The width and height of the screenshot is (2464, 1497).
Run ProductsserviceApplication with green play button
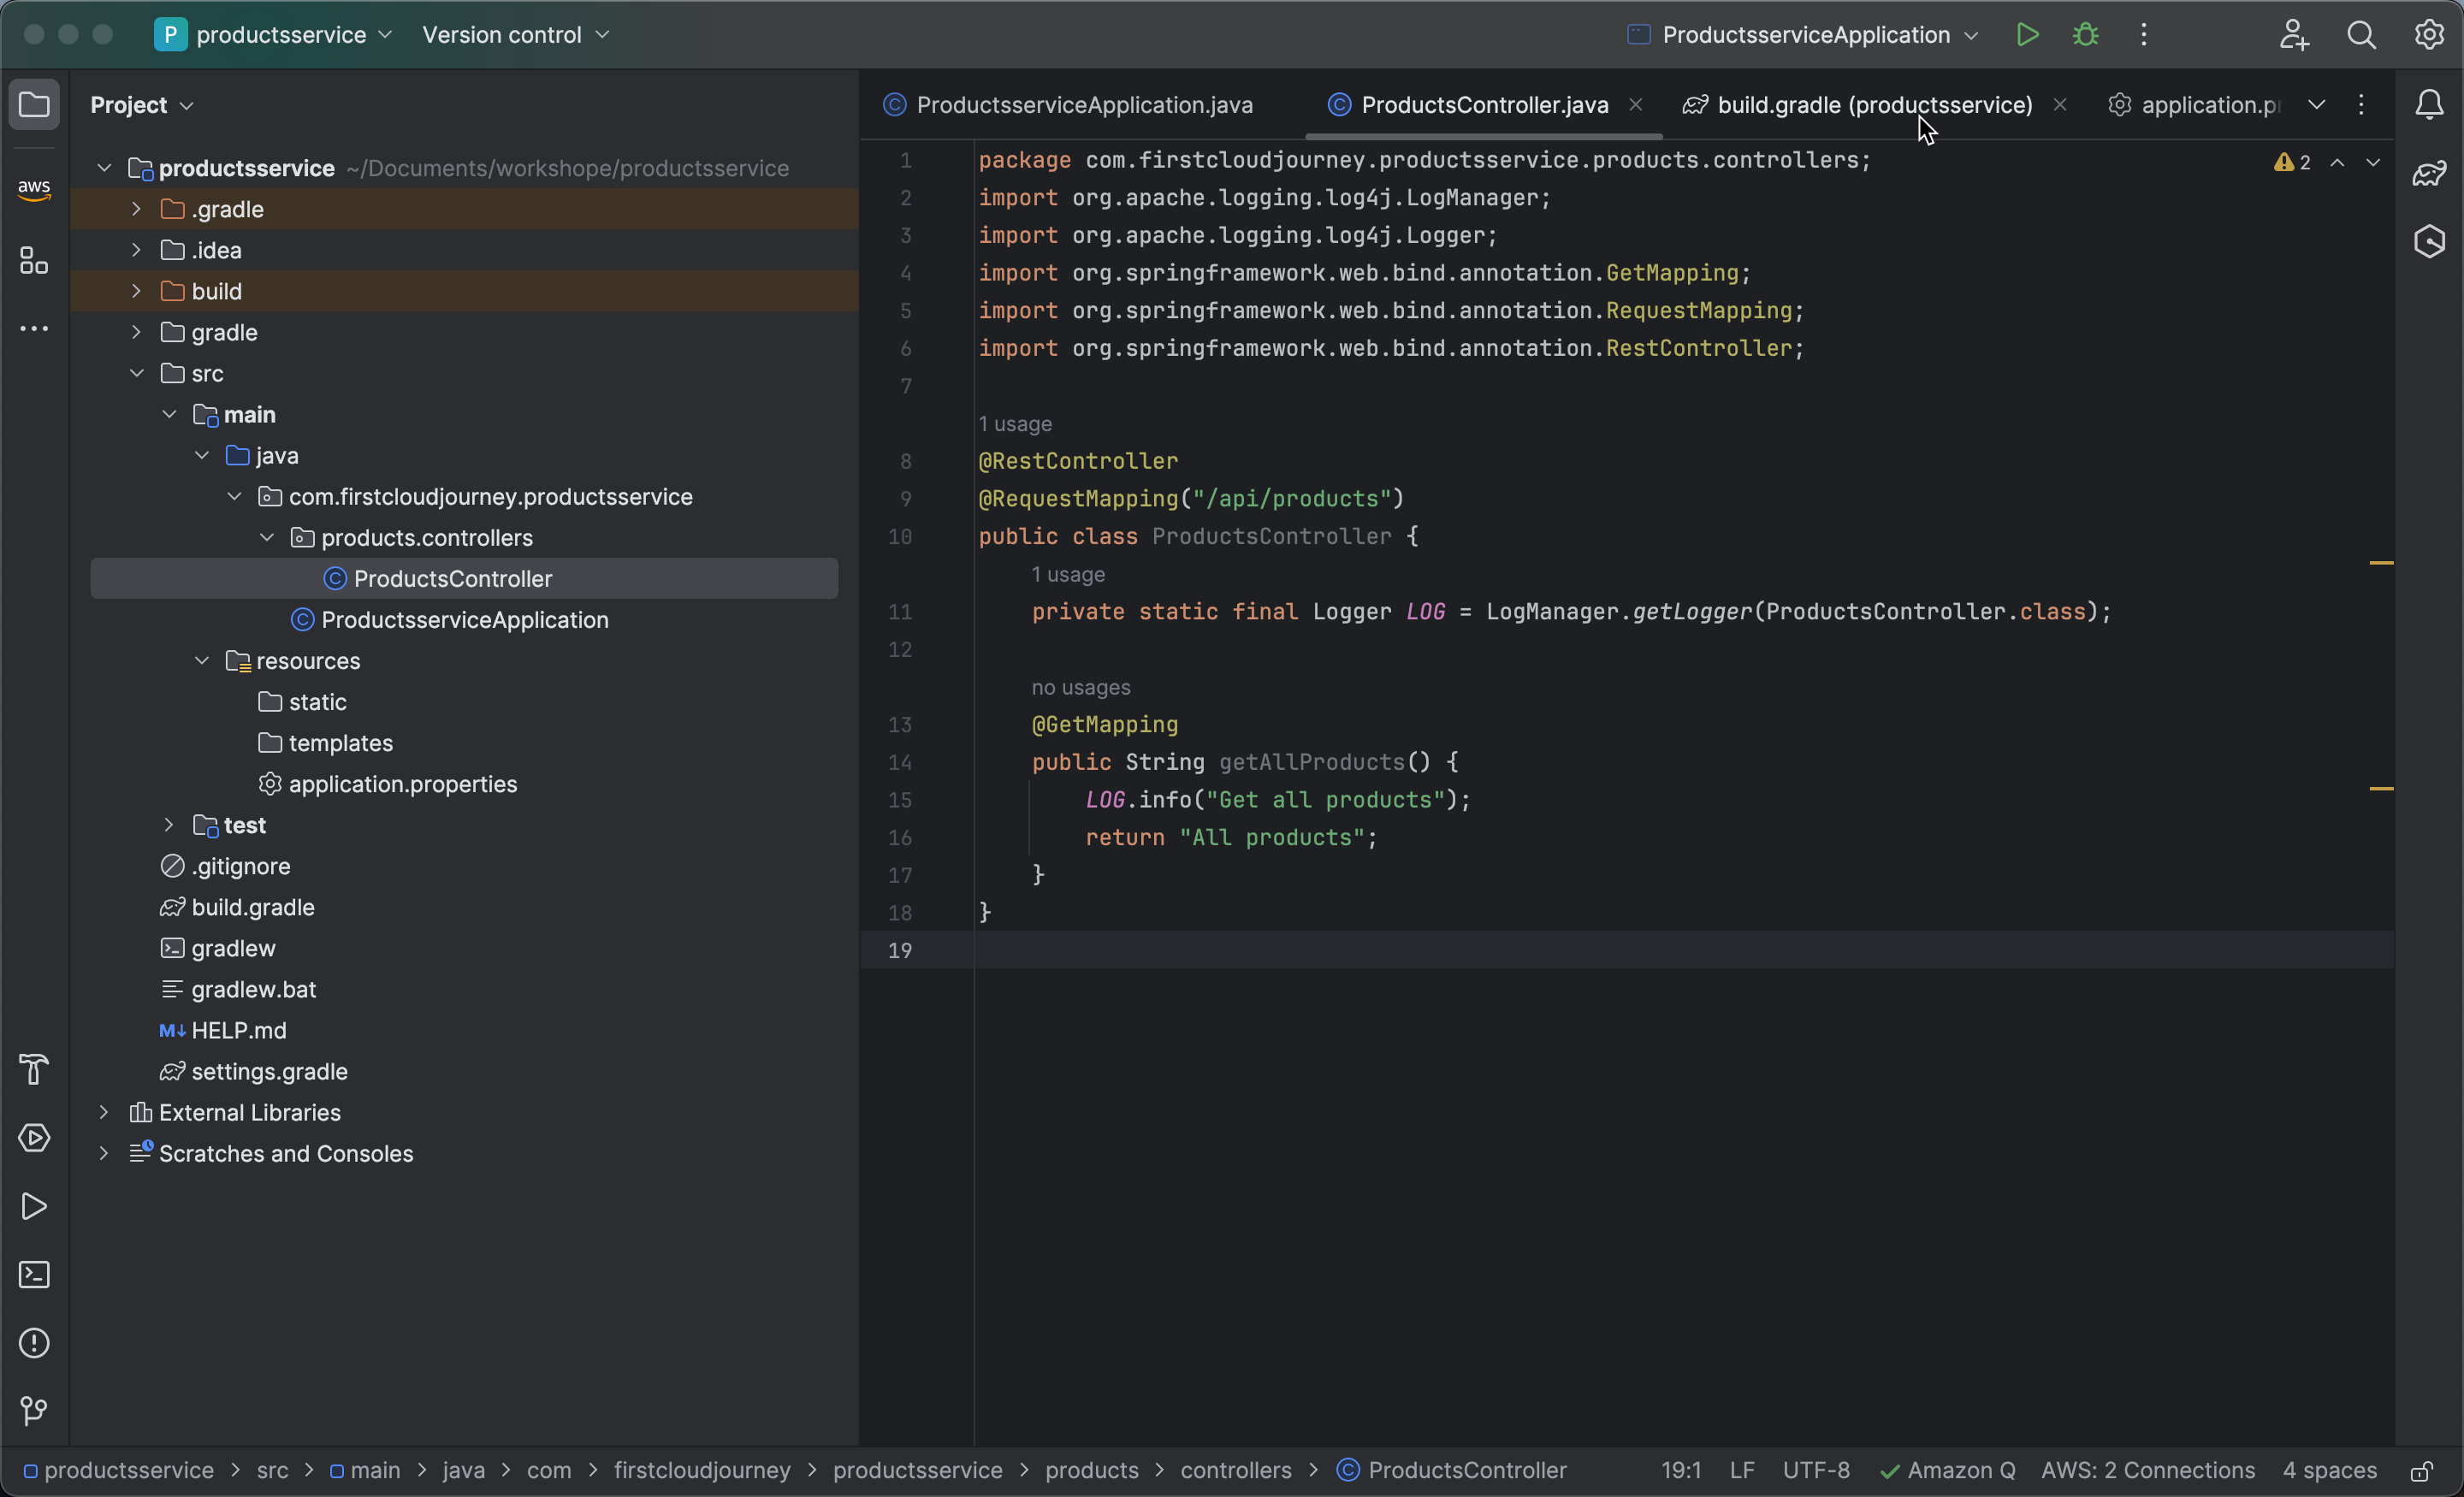2027,35
